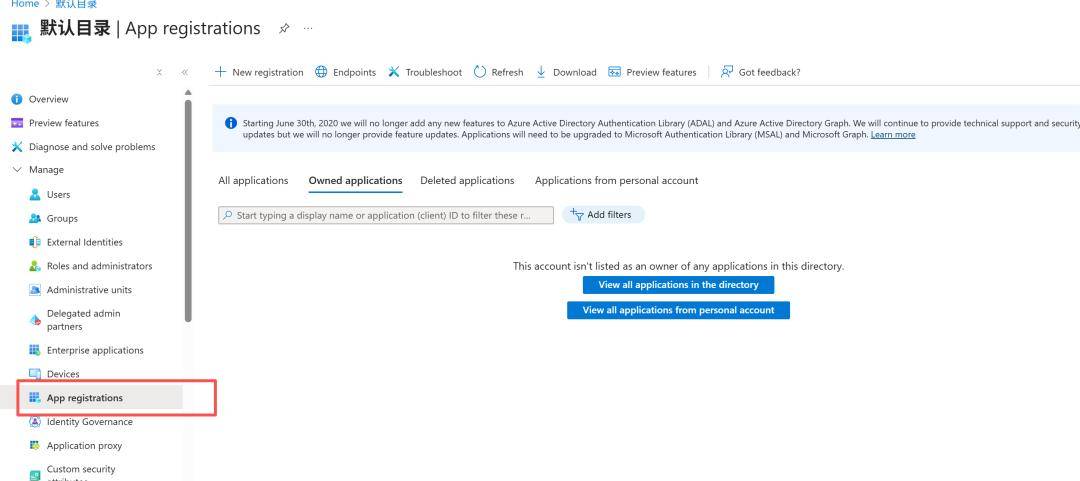
Task: Click Add filters button
Action: (603, 215)
